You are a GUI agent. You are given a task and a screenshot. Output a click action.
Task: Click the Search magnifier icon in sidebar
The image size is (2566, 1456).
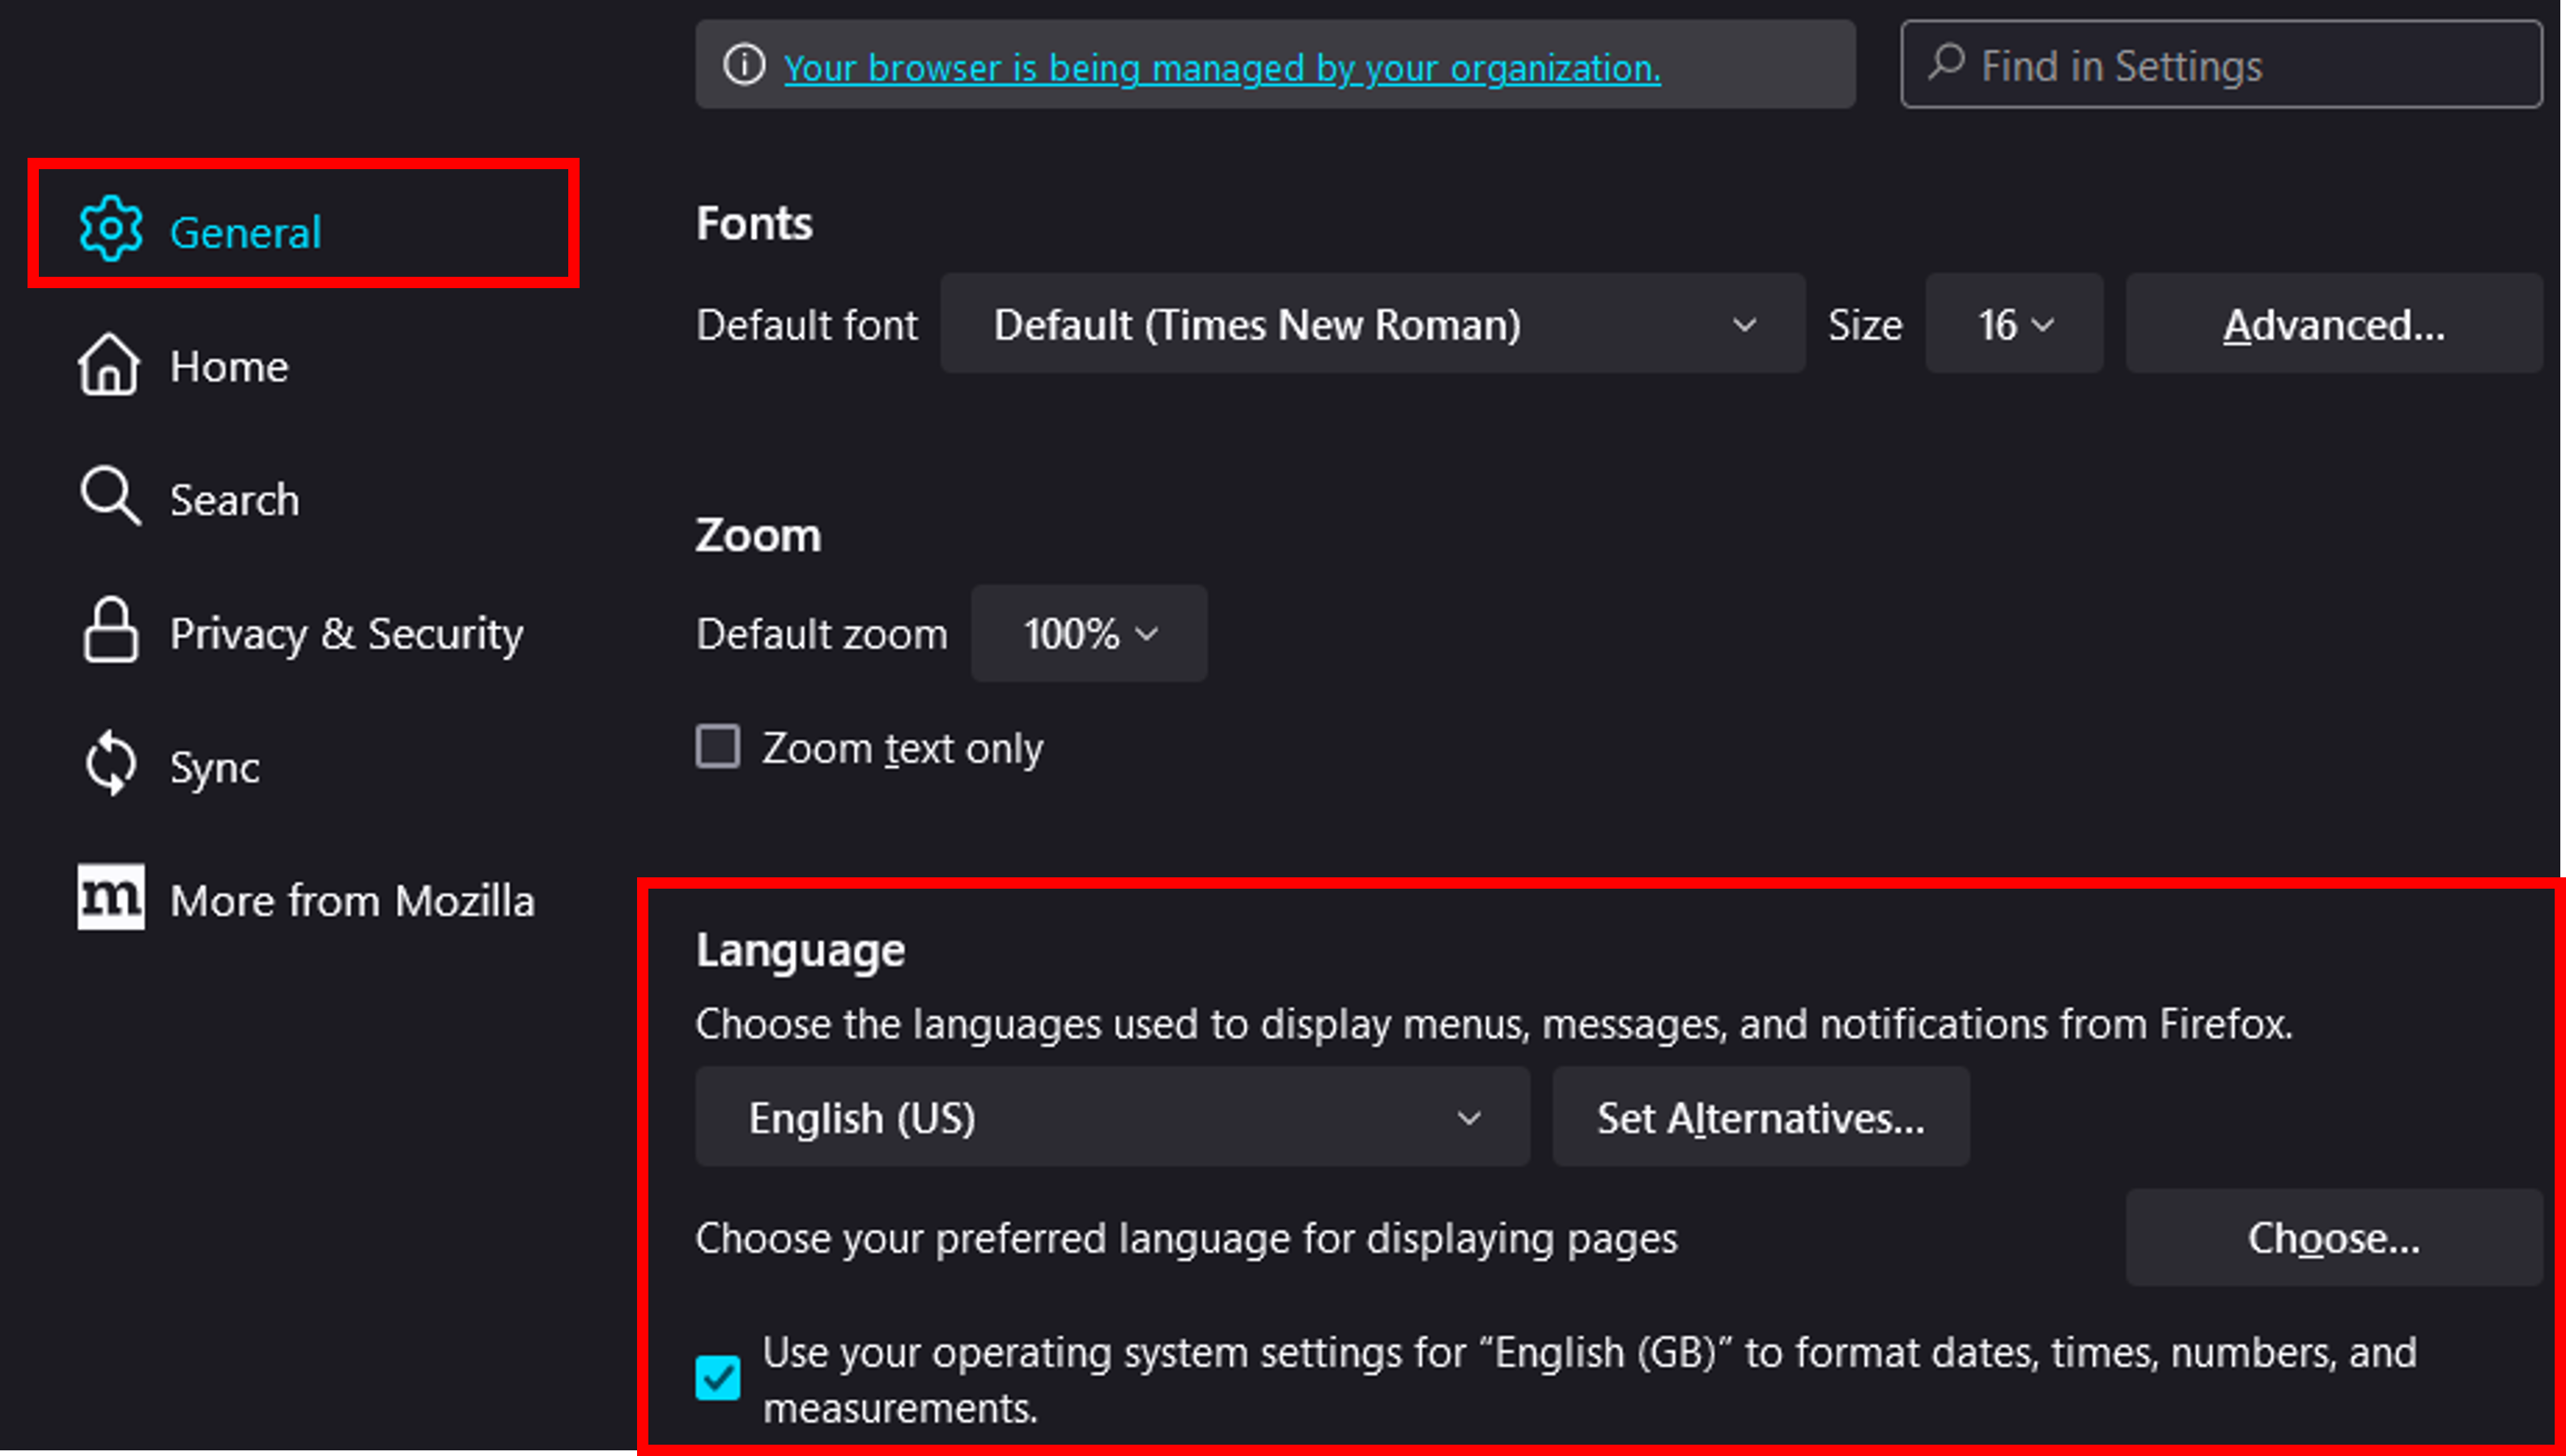110,496
